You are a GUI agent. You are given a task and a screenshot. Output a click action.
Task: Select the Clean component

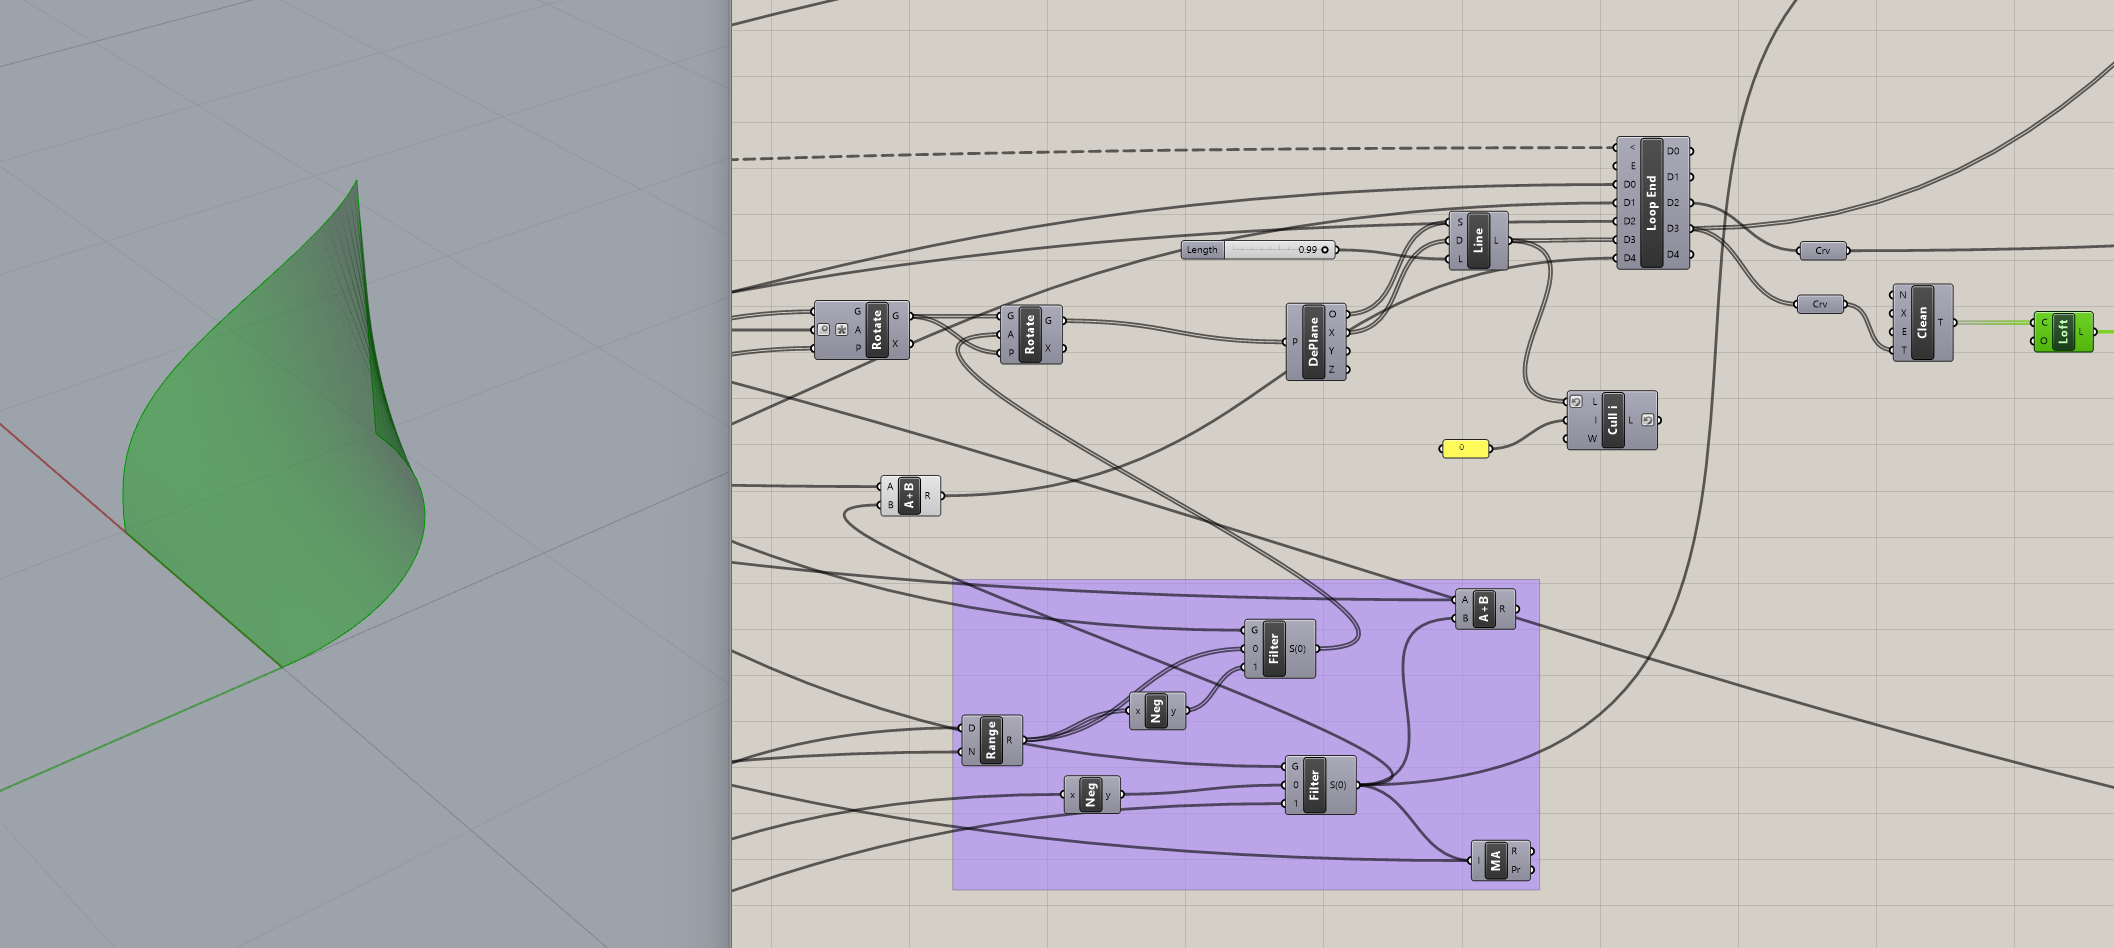[1921, 323]
